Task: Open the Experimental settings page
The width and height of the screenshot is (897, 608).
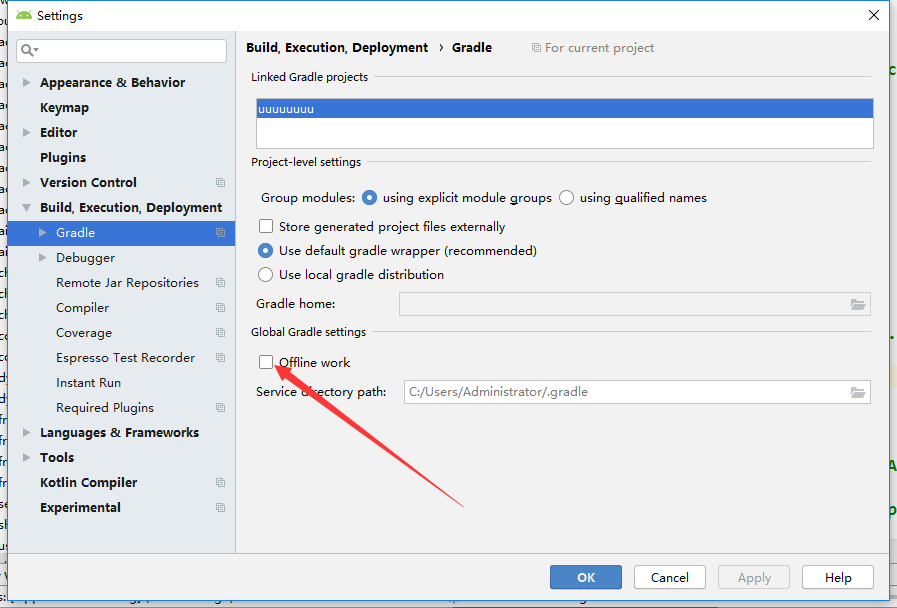Action: tap(80, 508)
